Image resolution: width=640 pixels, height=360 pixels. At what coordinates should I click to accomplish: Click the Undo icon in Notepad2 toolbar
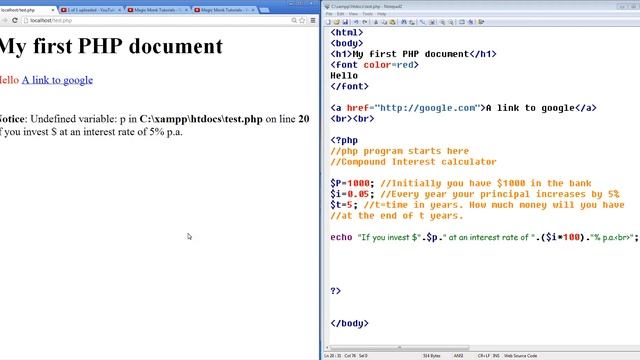pyautogui.click(x=356, y=22)
